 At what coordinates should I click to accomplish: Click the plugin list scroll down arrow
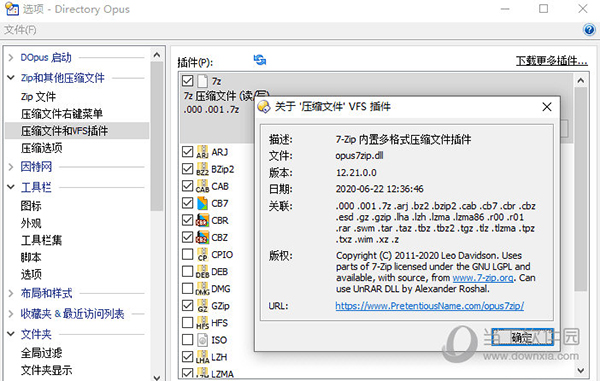point(580,370)
